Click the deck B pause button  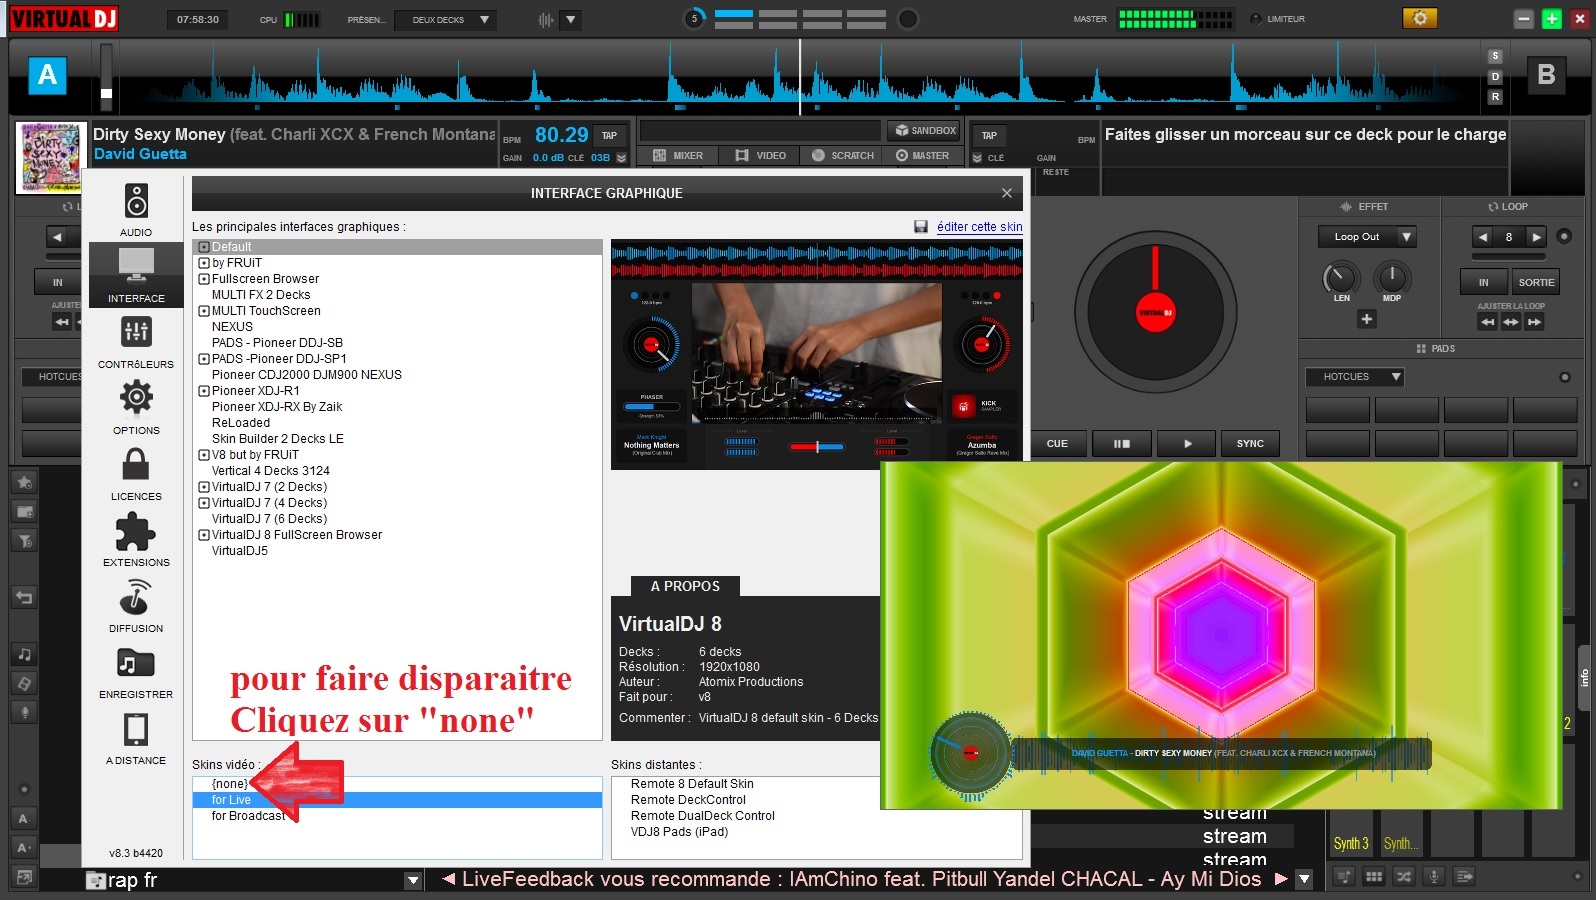click(1122, 443)
